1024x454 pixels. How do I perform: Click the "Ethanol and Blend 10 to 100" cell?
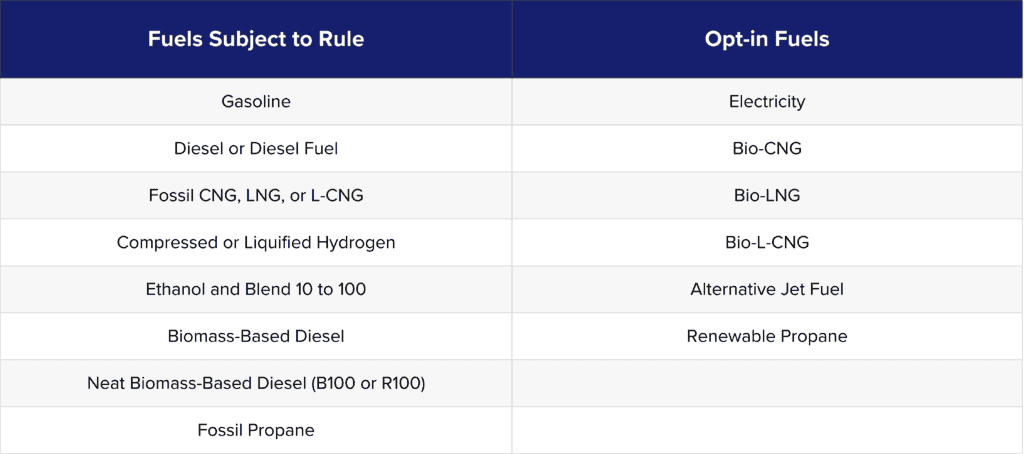pyautogui.click(x=256, y=290)
